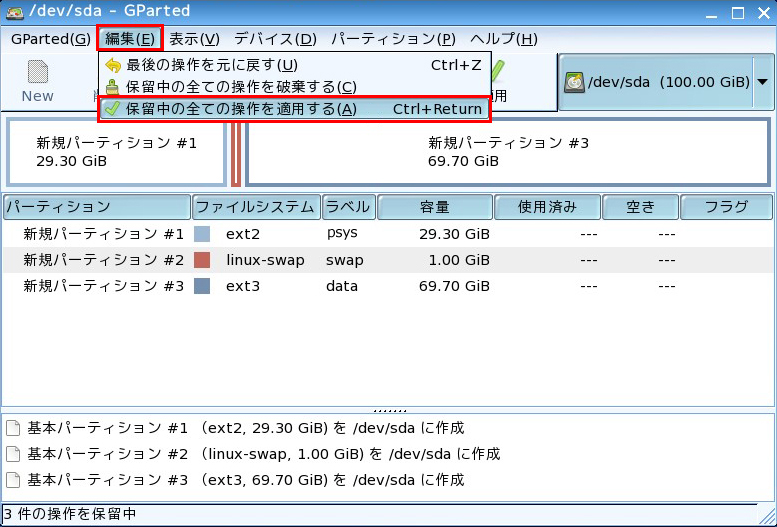Click the linux-swap red color swatch
777x527 pixels.
[202, 260]
